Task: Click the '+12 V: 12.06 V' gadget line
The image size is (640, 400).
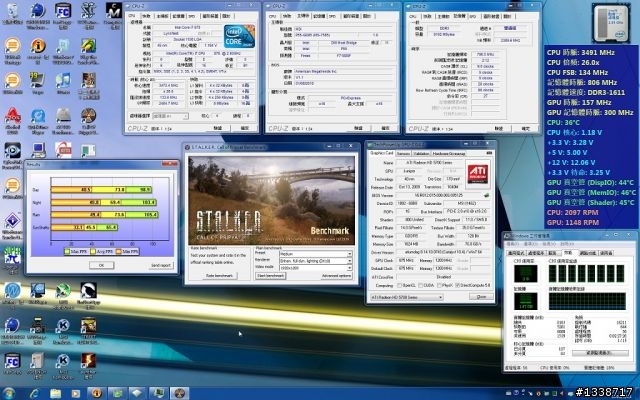Action: 571,162
